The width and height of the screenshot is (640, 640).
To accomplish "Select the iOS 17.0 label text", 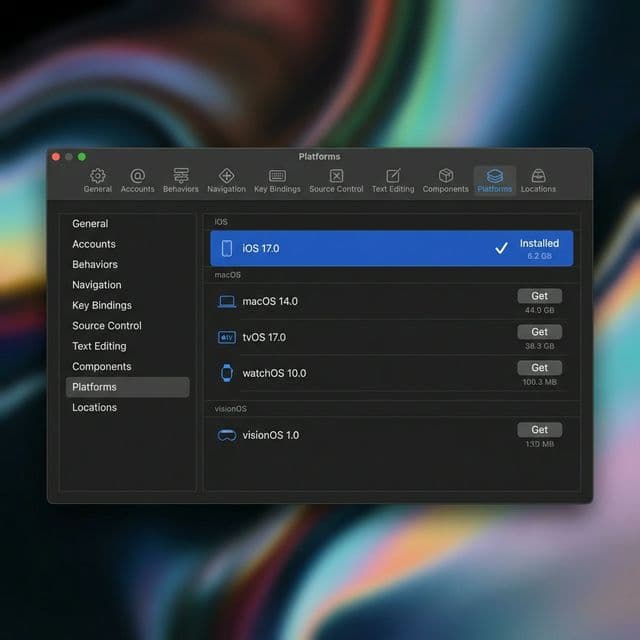I will tap(261, 248).
